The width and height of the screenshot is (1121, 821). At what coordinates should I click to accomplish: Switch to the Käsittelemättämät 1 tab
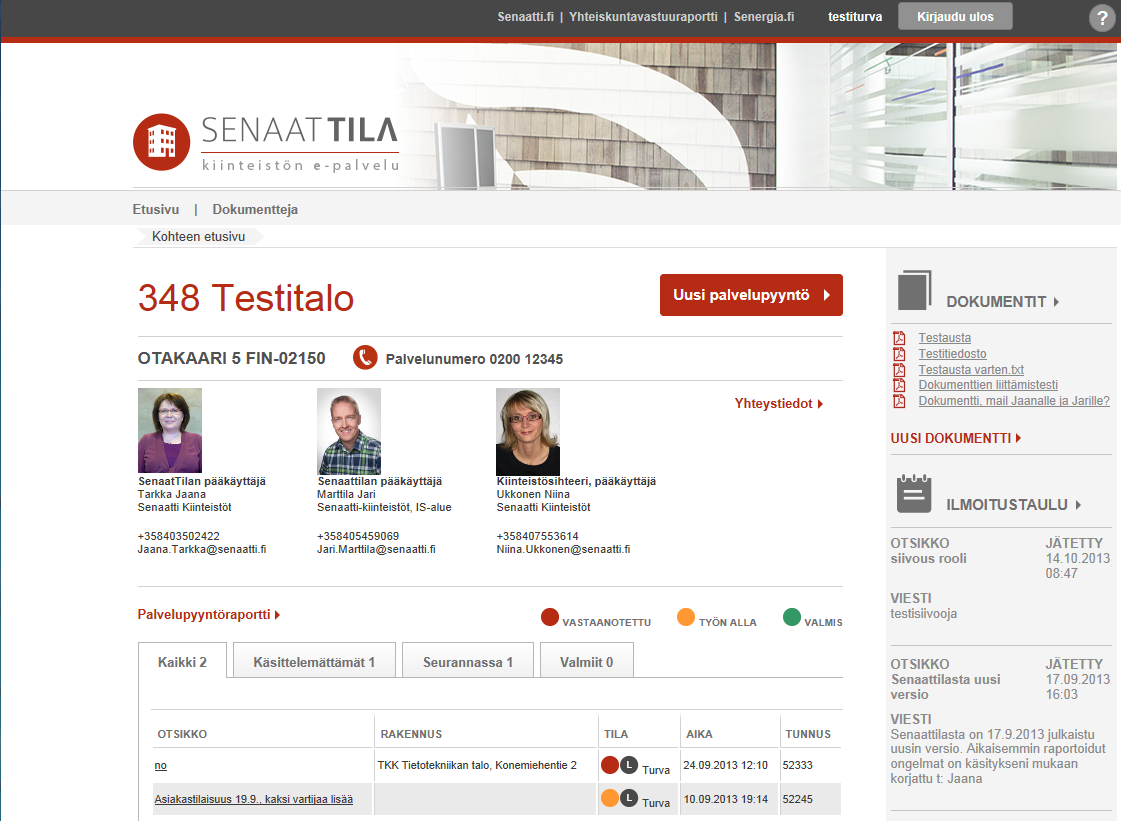(314, 662)
